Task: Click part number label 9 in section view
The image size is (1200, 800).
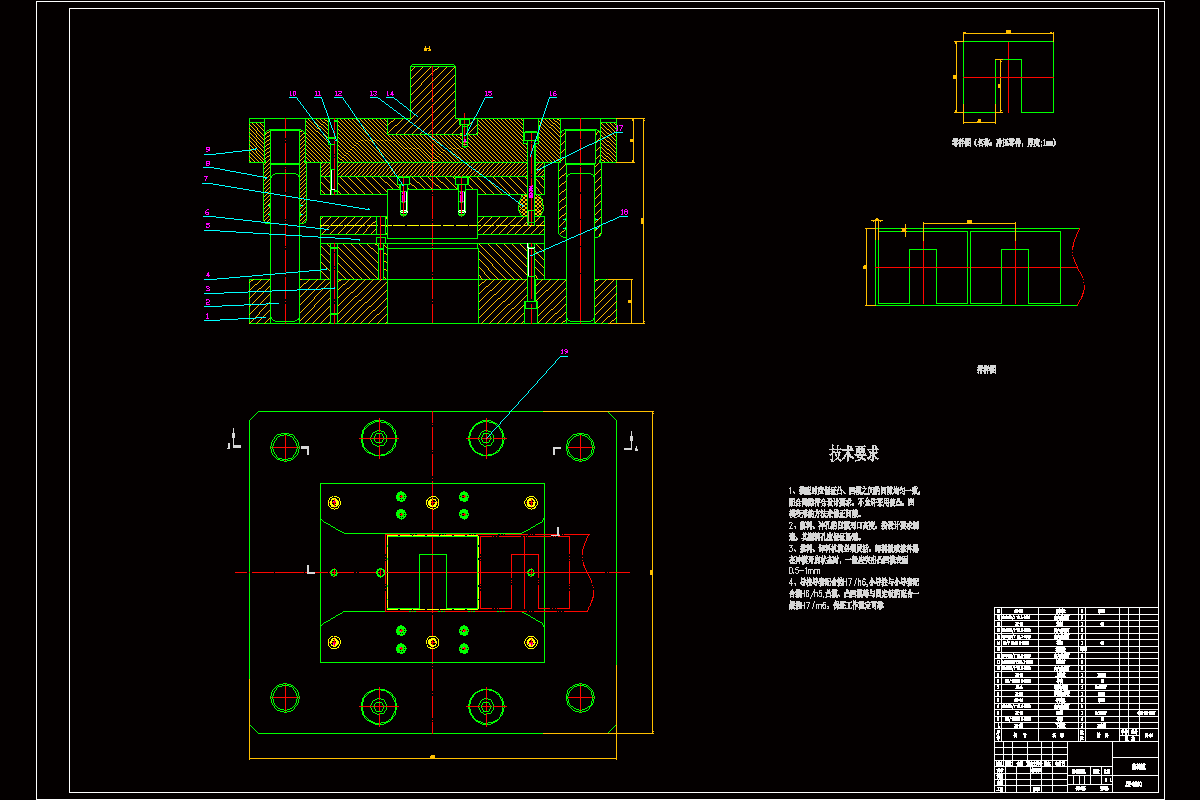Action: point(207,150)
